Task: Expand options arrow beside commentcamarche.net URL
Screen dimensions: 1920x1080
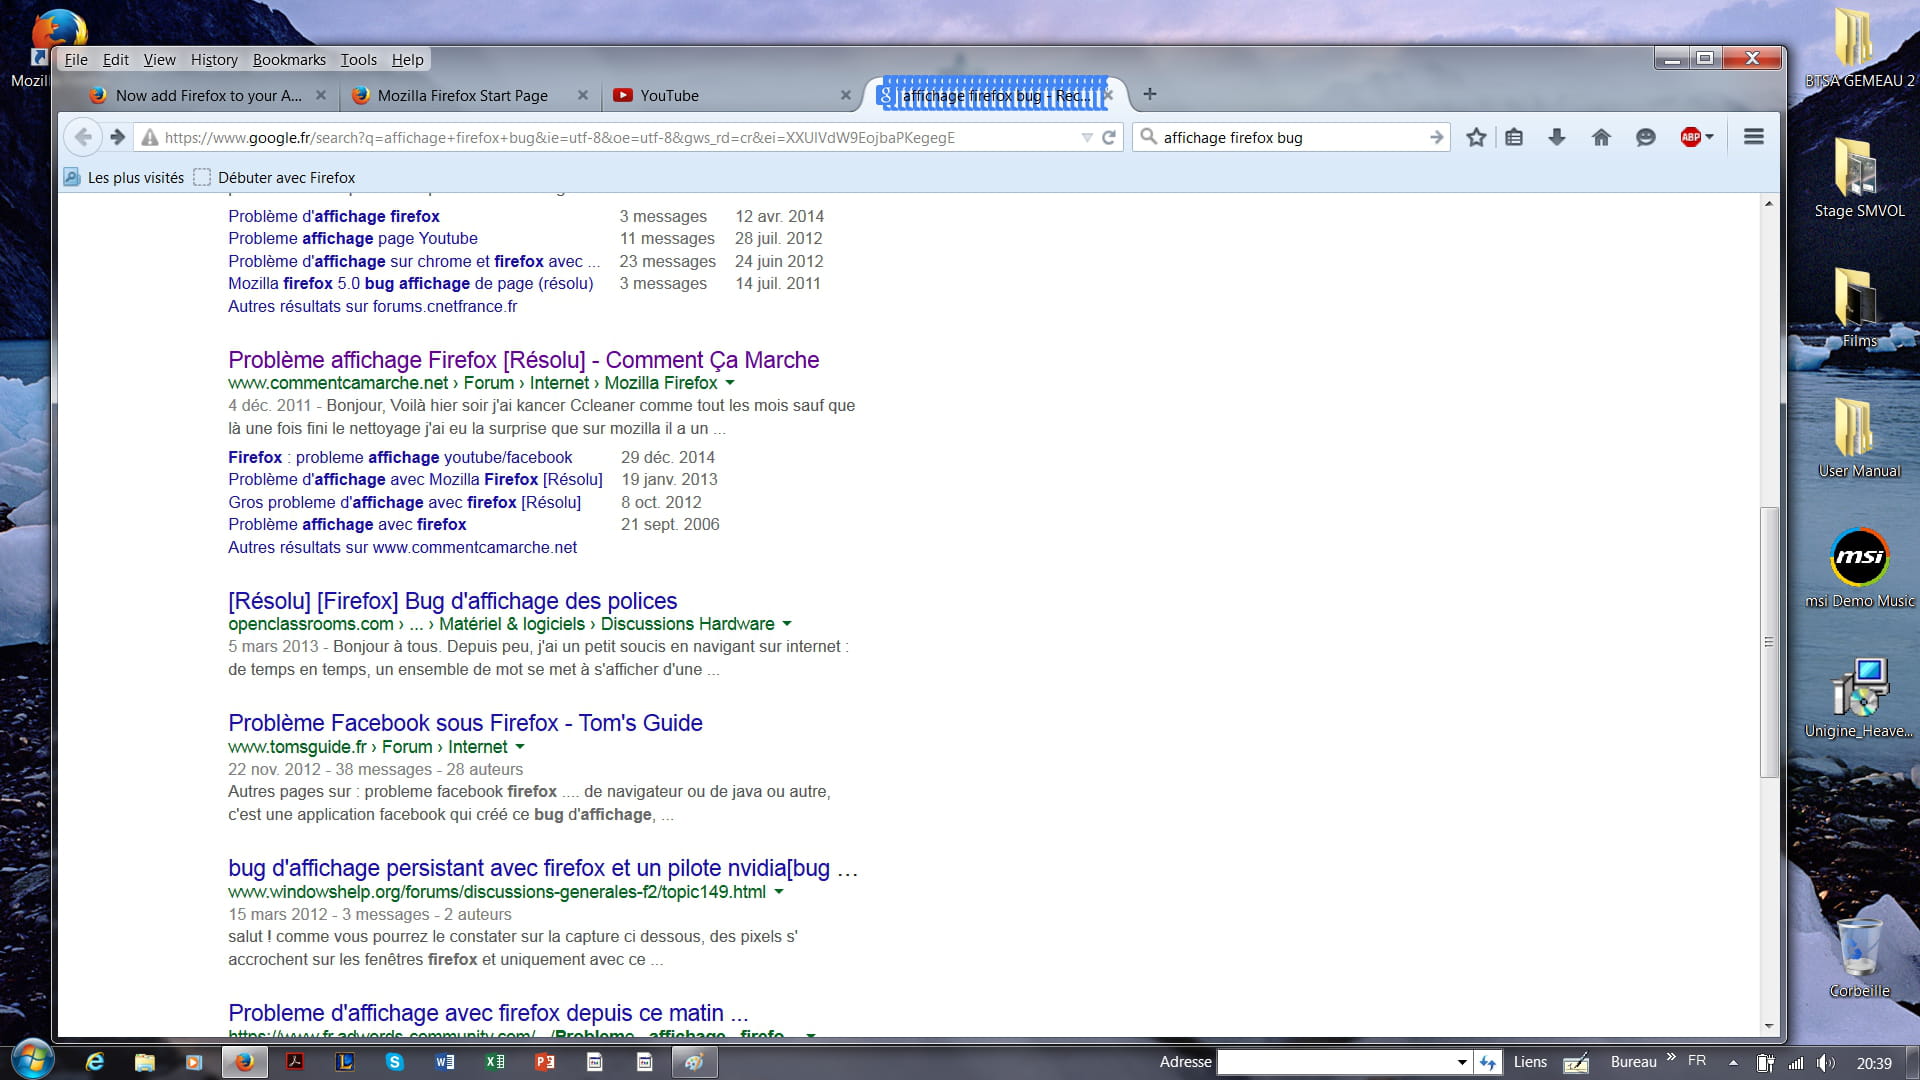Action: tap(730, 383)
